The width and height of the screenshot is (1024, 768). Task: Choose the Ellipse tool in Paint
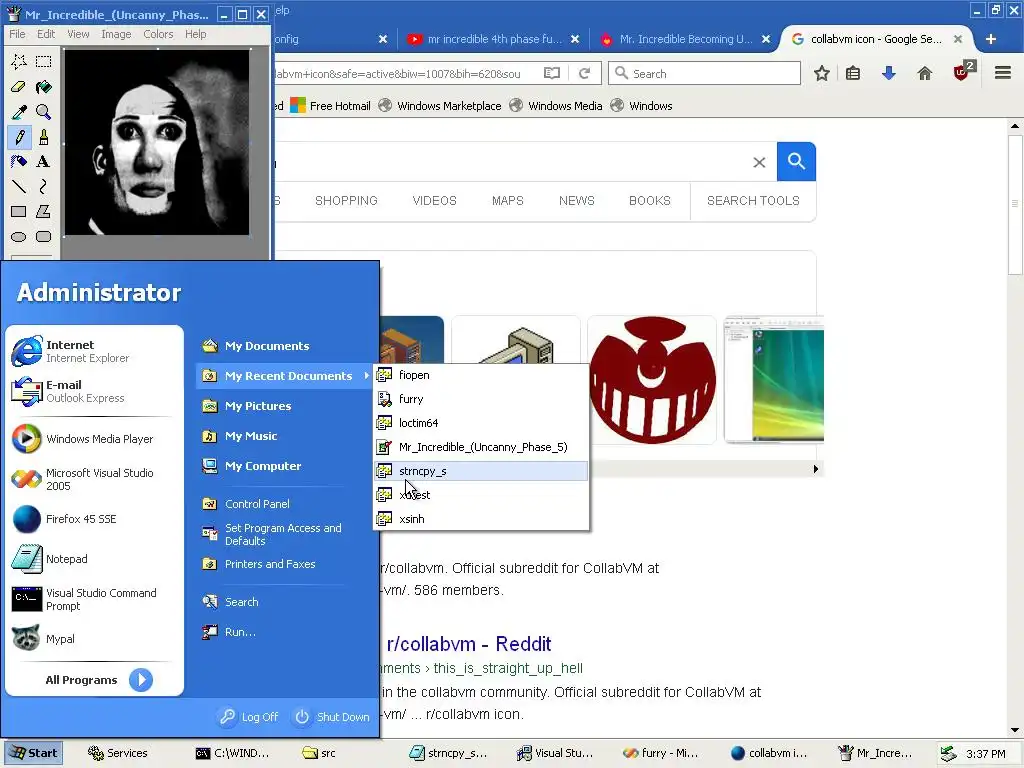19,236
